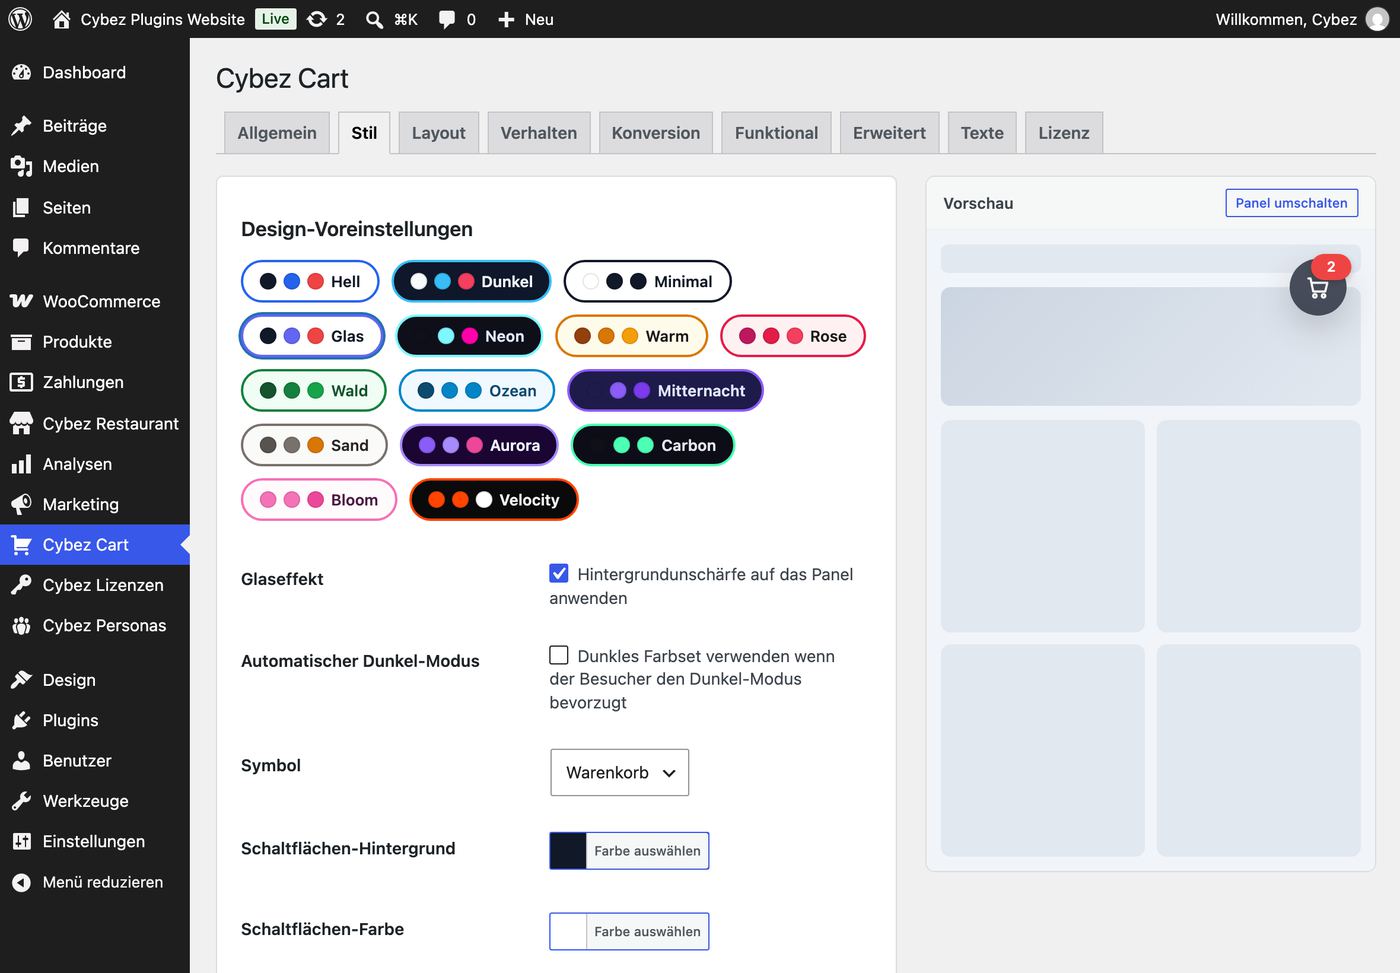Choose the Sand design preset
This screenshot has height=973, width=1400.
[314, 445]
